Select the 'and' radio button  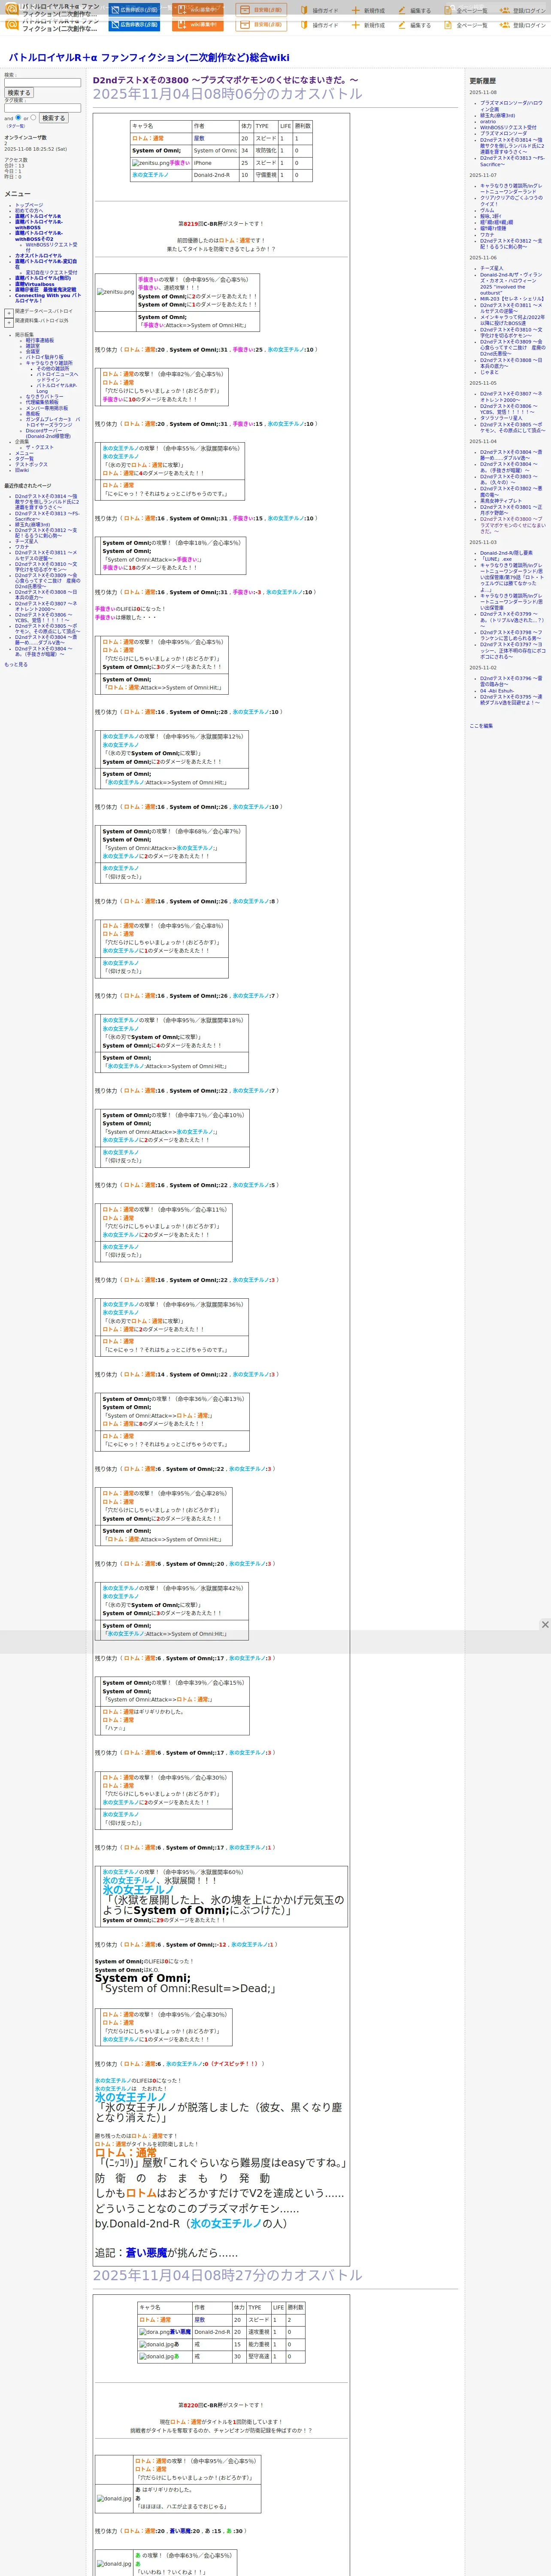tap(18, 117)
